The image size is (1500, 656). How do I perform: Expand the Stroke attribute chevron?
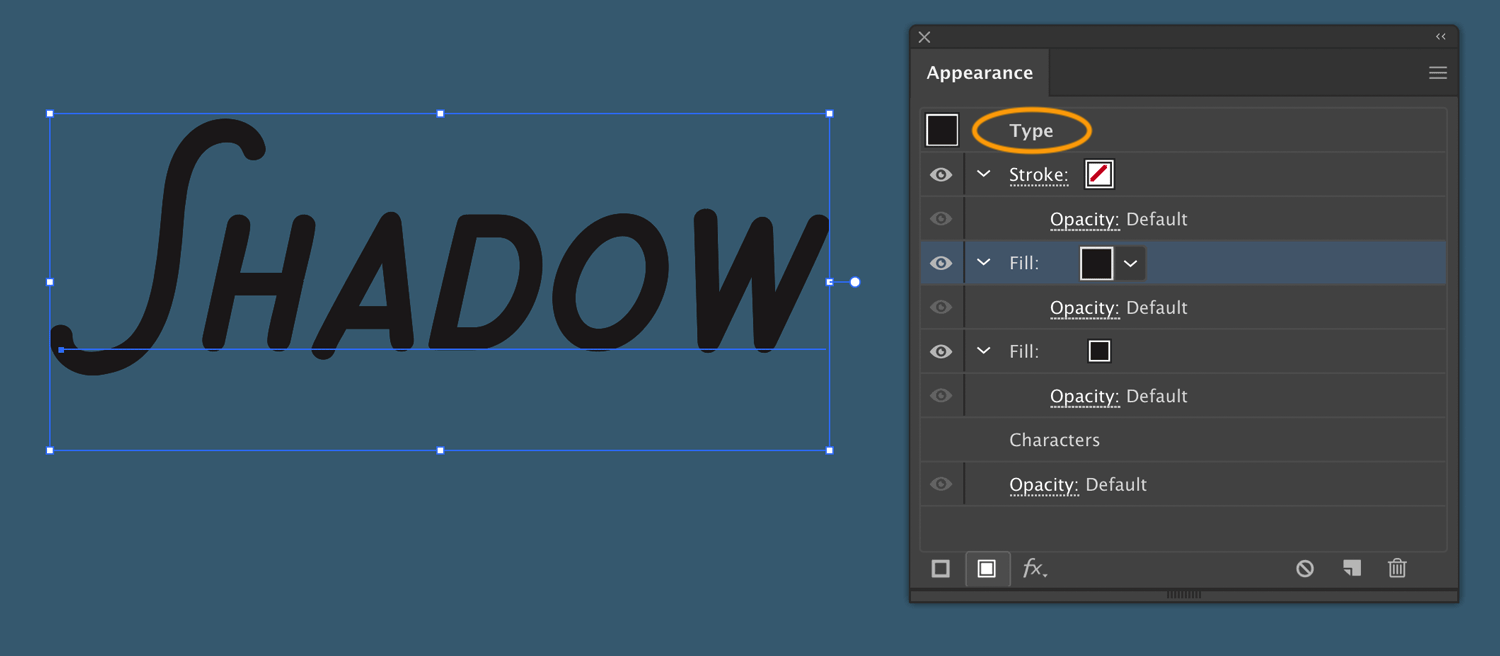point(982,174)
